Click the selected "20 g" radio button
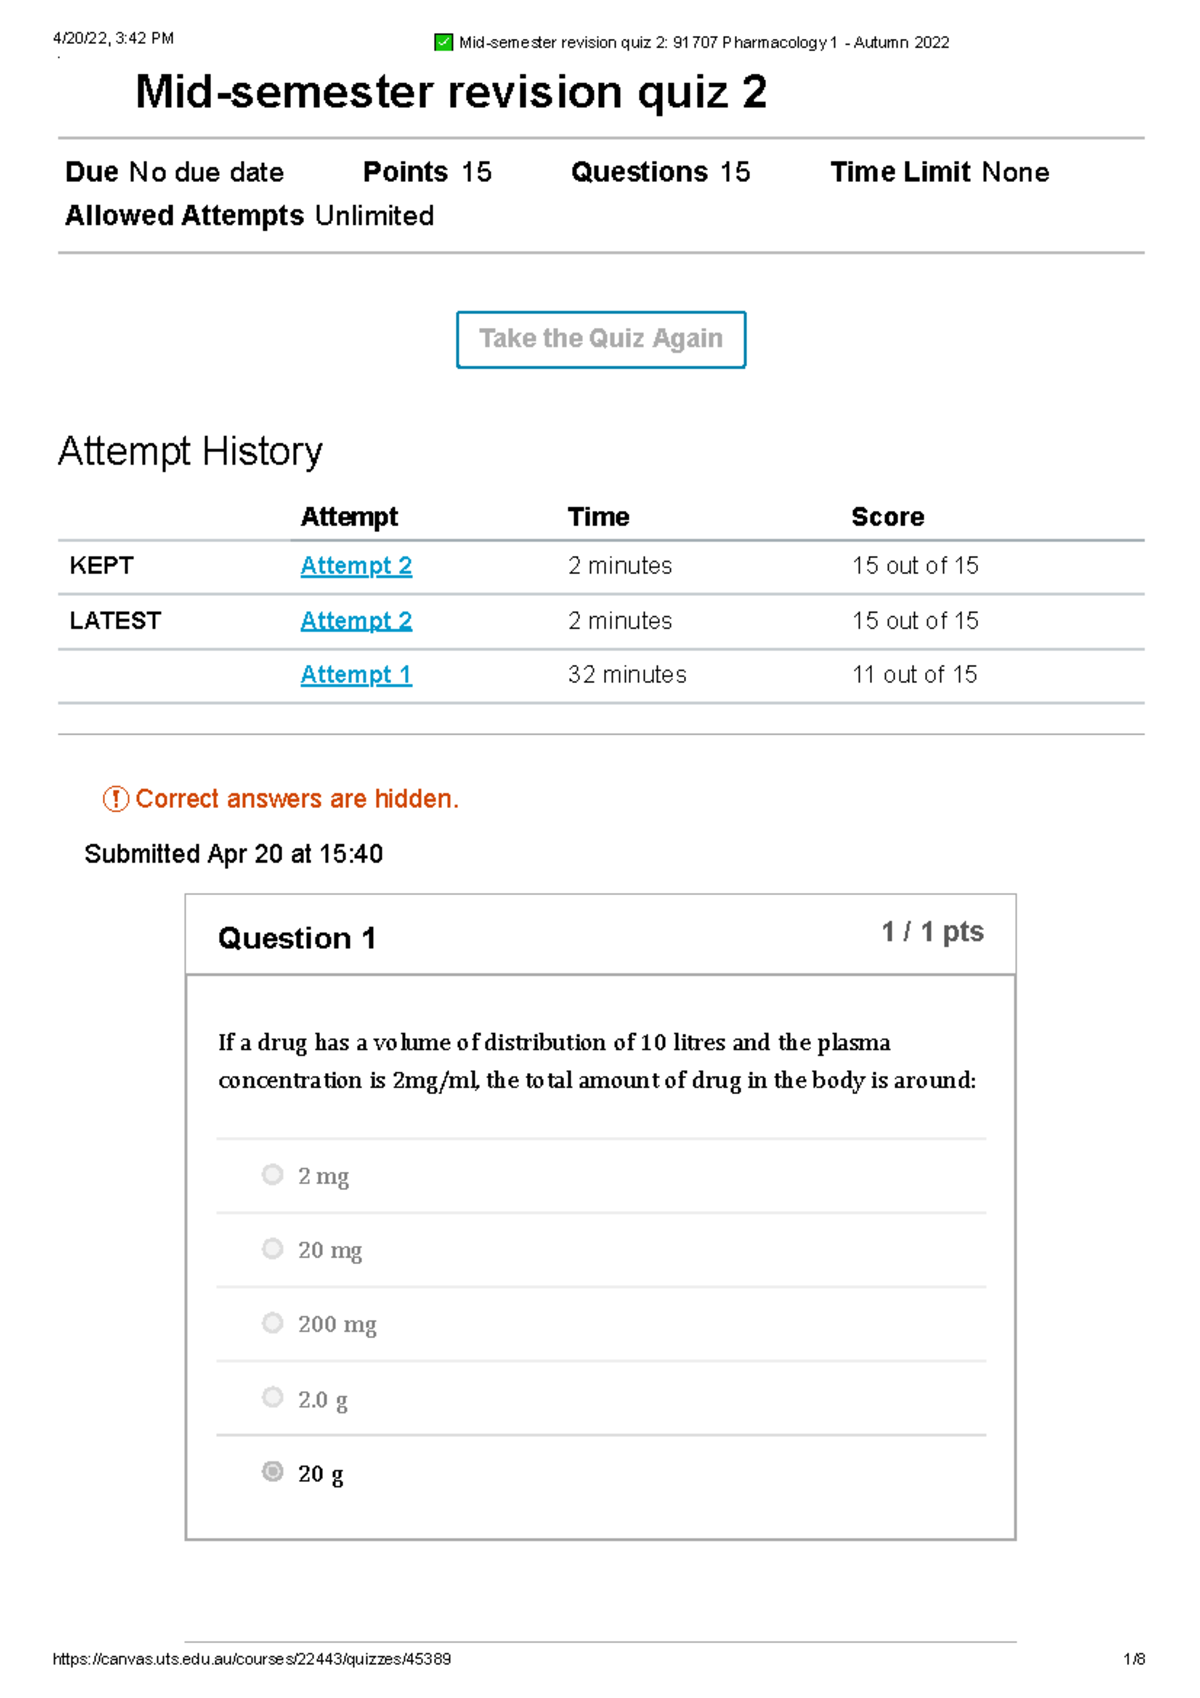Viewport: 1200px width, 1698px height. pos(271,1472)
